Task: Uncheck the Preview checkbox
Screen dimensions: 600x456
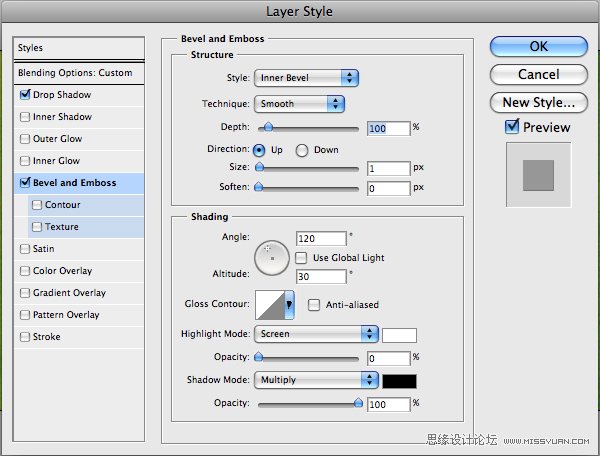Action: pyautogui.click(x=512, y=127)
